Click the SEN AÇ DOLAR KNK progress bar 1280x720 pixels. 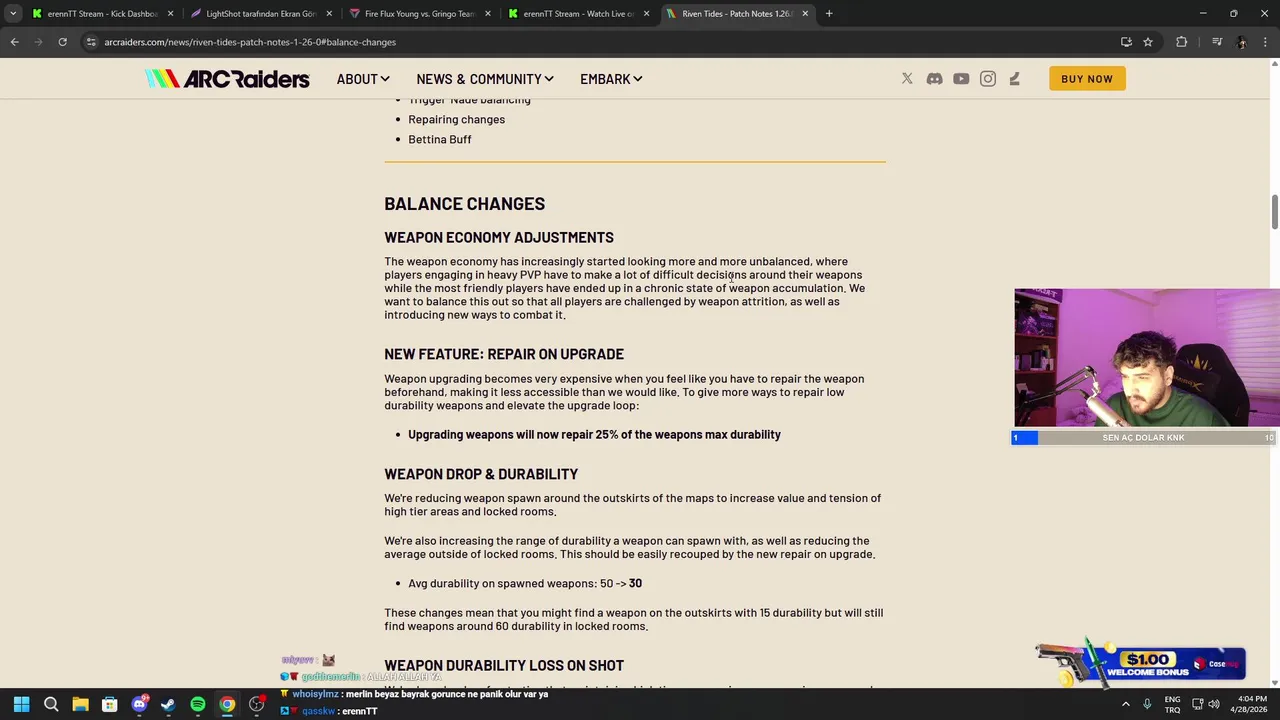pyautogui.click(x=1143, y=437)
